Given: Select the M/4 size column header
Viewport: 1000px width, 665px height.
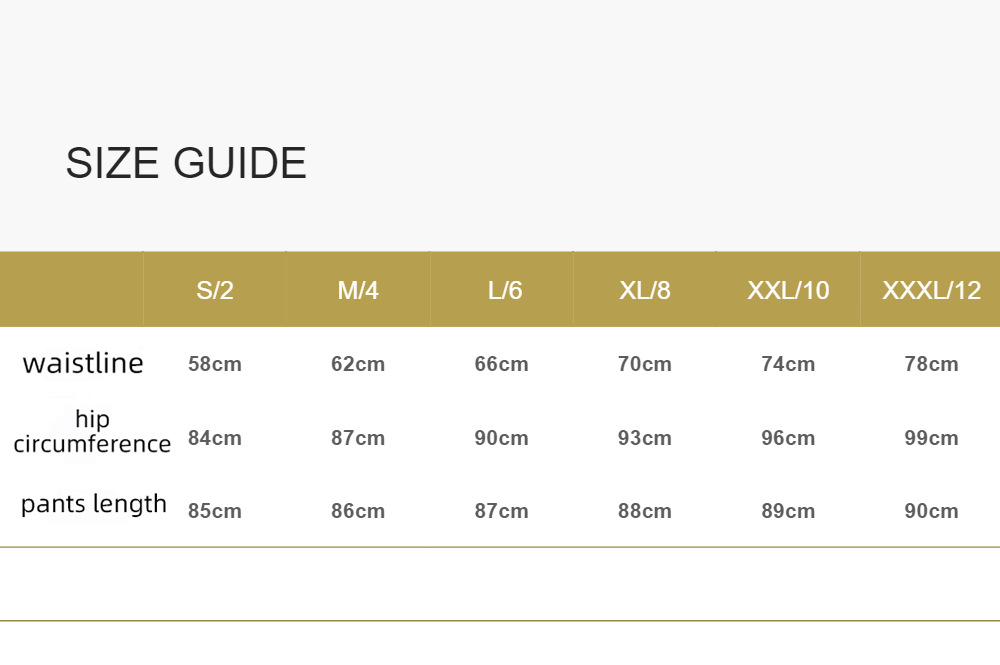Looking at the screenshot, I should tap(358, 291).
